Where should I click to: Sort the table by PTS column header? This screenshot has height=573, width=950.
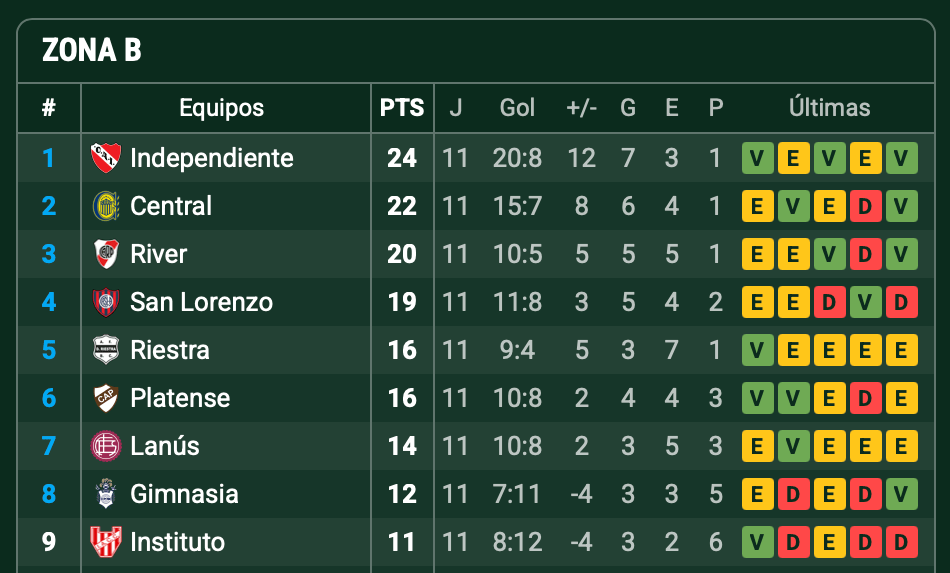coord(402,108)
